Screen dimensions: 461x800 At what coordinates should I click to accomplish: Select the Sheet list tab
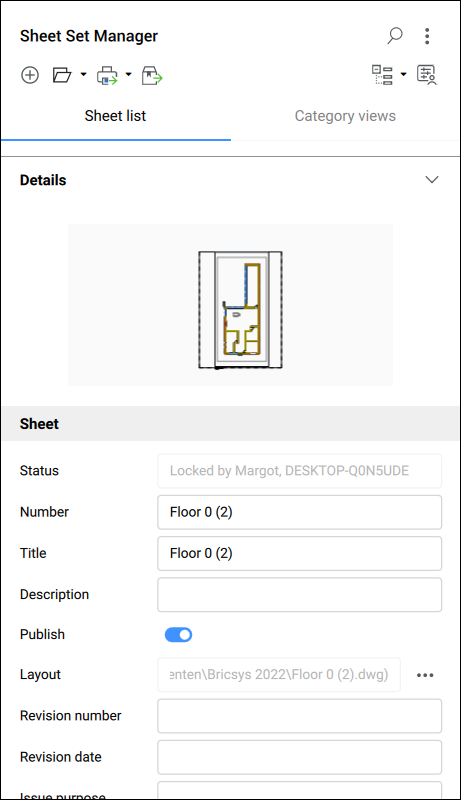[115, 116]
